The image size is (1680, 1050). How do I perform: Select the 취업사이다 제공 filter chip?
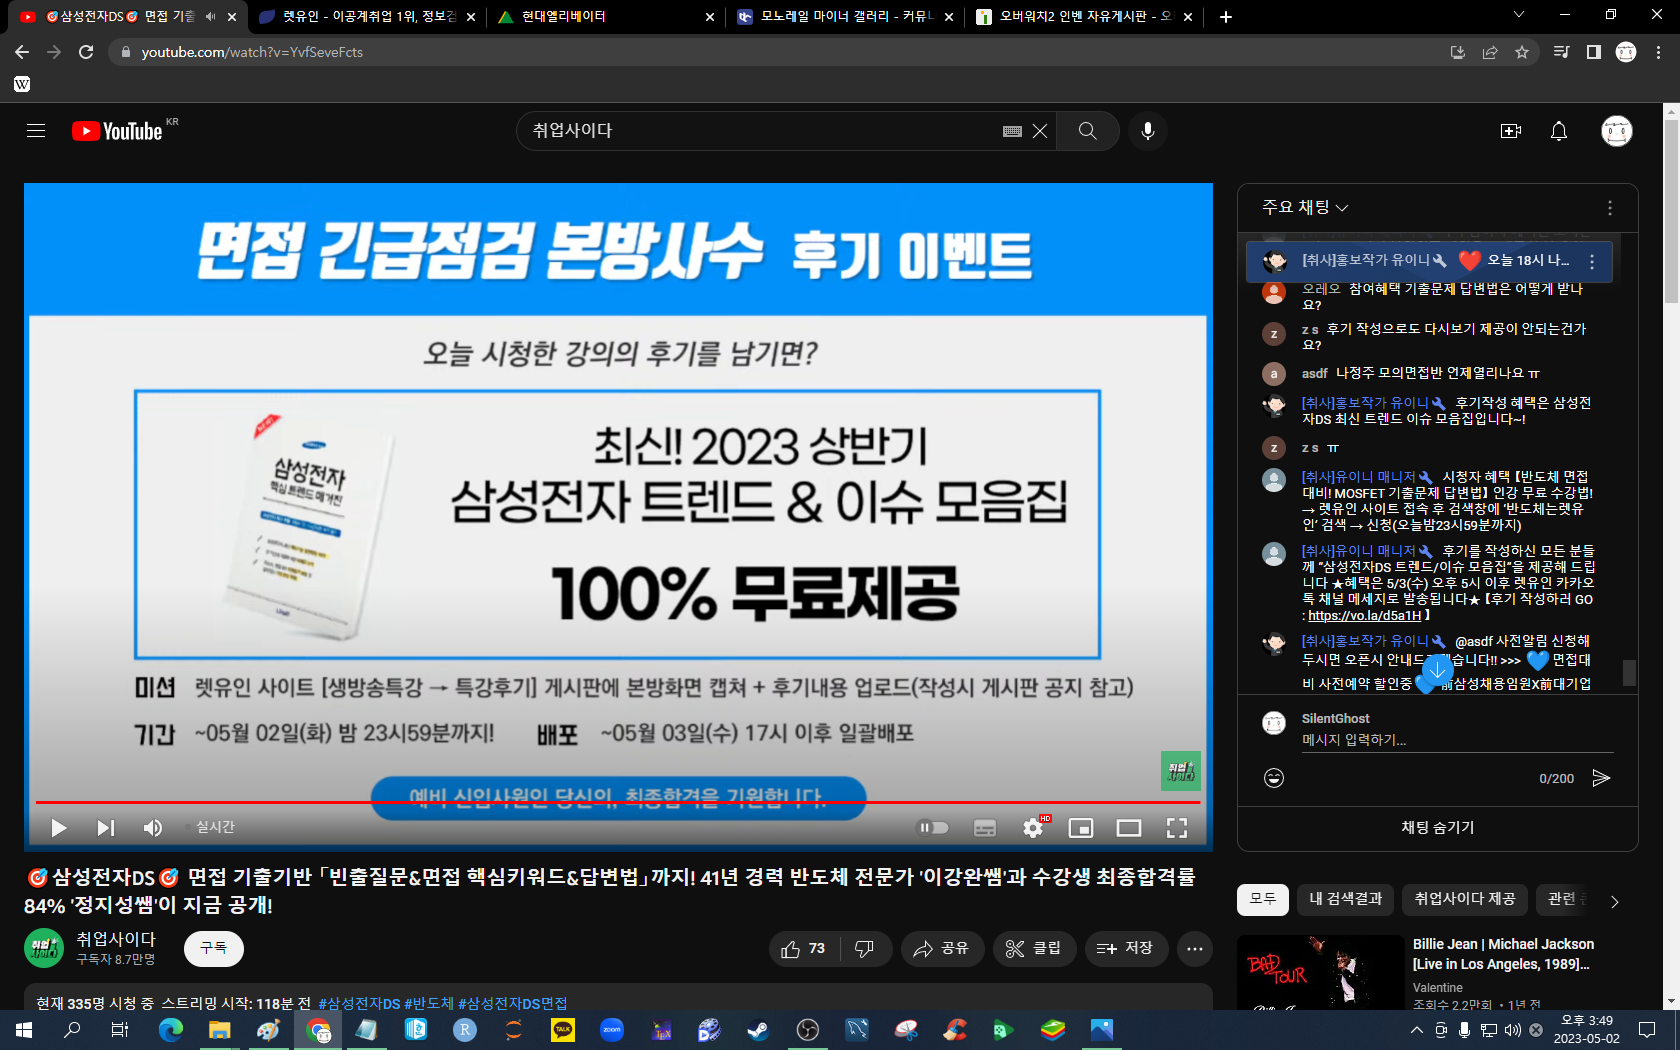click(1464, 899)
